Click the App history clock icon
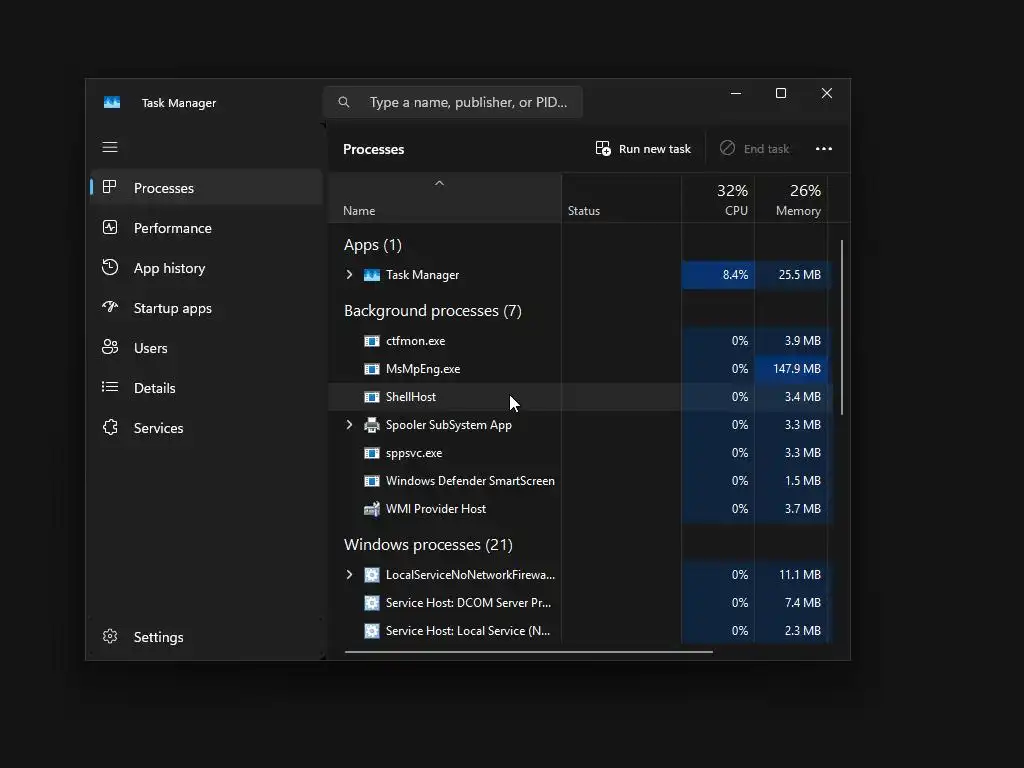This screenshot has height=768, width=1024. click(x=110, y=267)
